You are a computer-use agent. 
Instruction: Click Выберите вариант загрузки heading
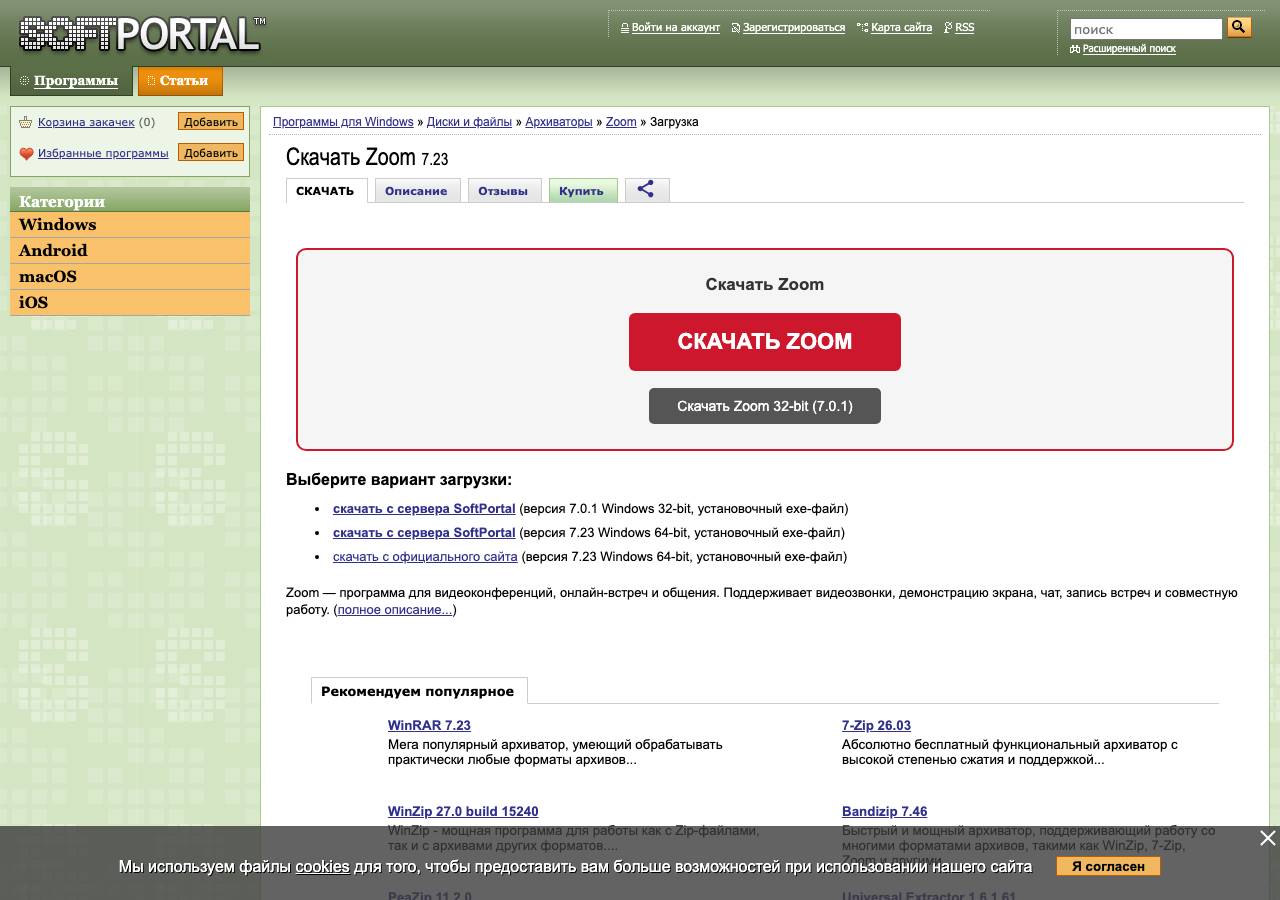pyautogui.click(x=399, y=479)
